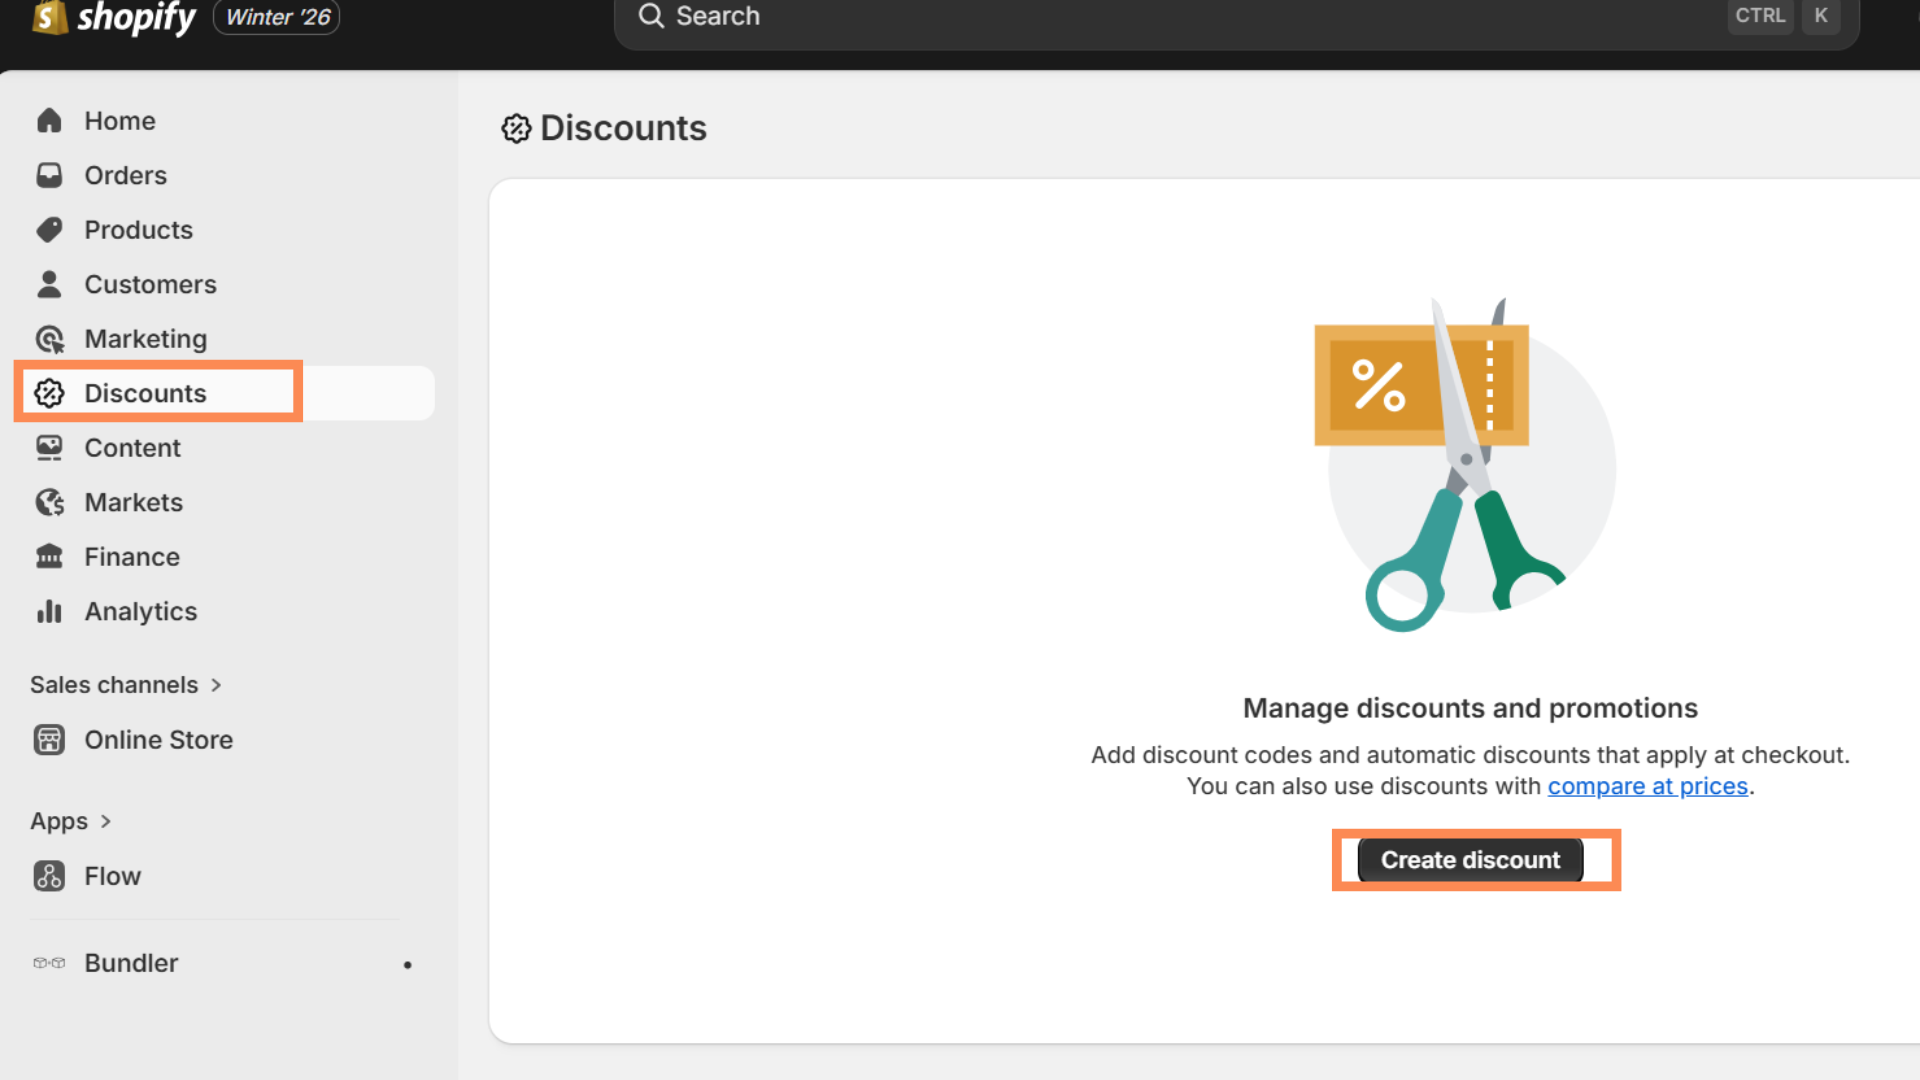The height and width of the screenshot is (1080, 1920).
Task: Click the Finance bank icon
Action: pos(49,557)
